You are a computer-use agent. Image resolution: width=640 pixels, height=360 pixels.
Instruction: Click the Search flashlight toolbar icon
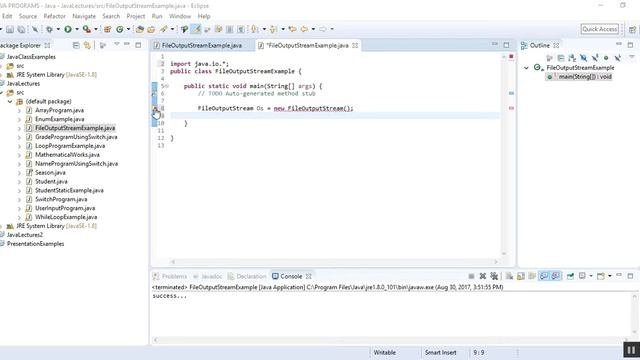[164, 29]
